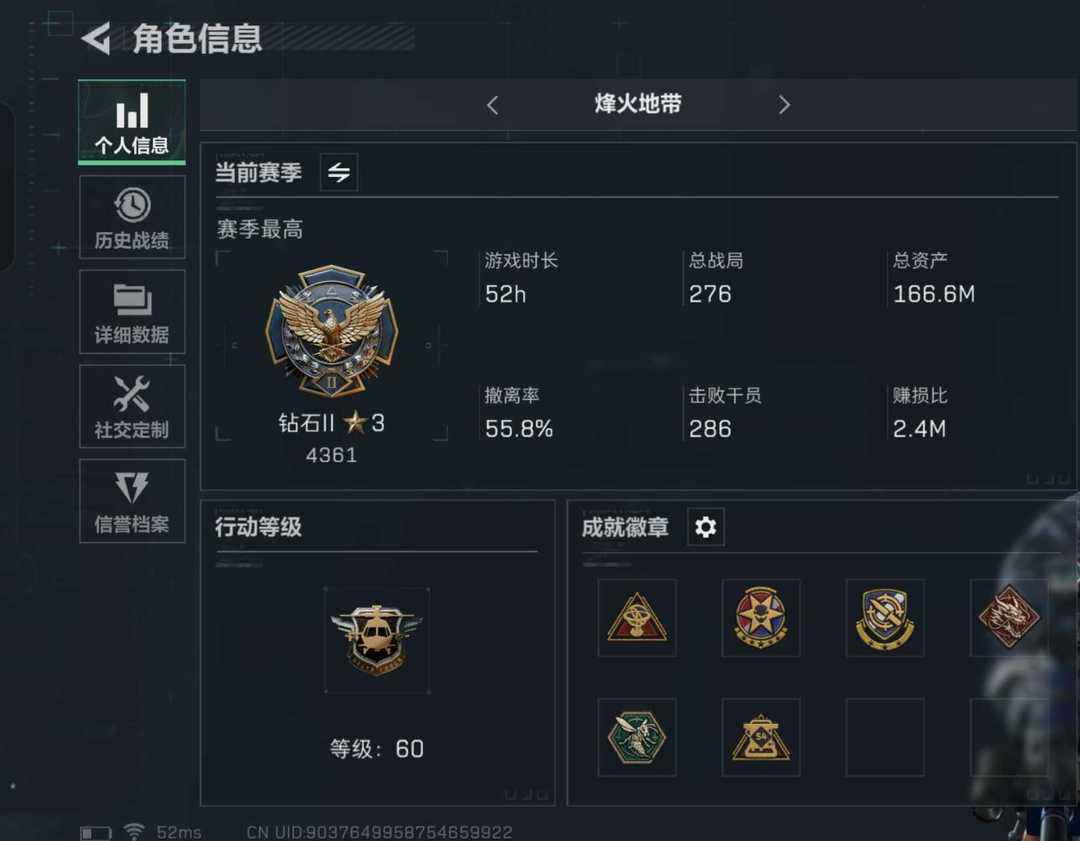Toggle season view with swap arrows button

tap(339, 172)
